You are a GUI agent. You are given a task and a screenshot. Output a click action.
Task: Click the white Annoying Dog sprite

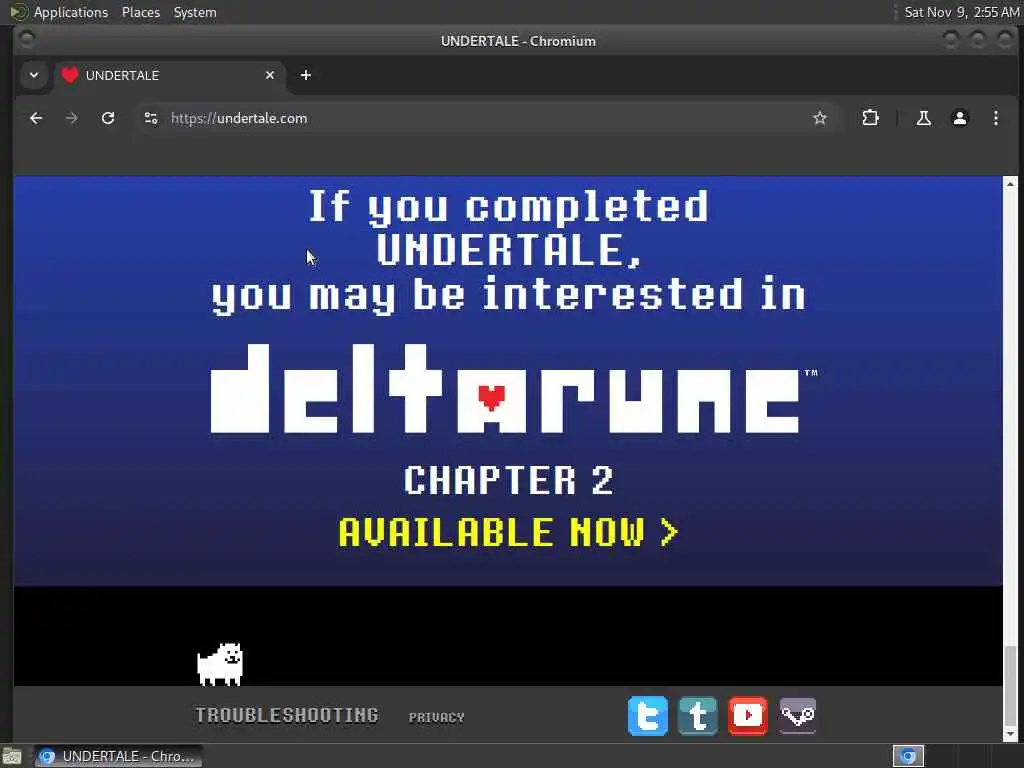click(220, 664)
